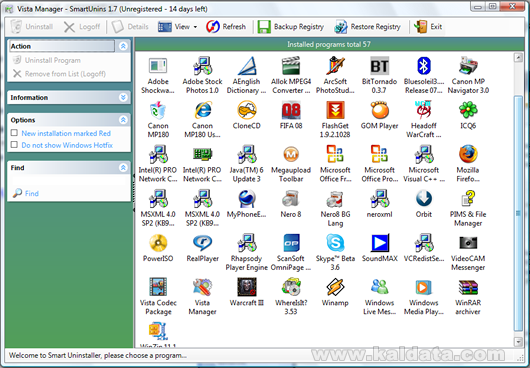Image resolution: width=530 pixels, height=368 pixels.
Task: Select ScanSoft OmniPage icon
Action: click(x=291, y=243)
